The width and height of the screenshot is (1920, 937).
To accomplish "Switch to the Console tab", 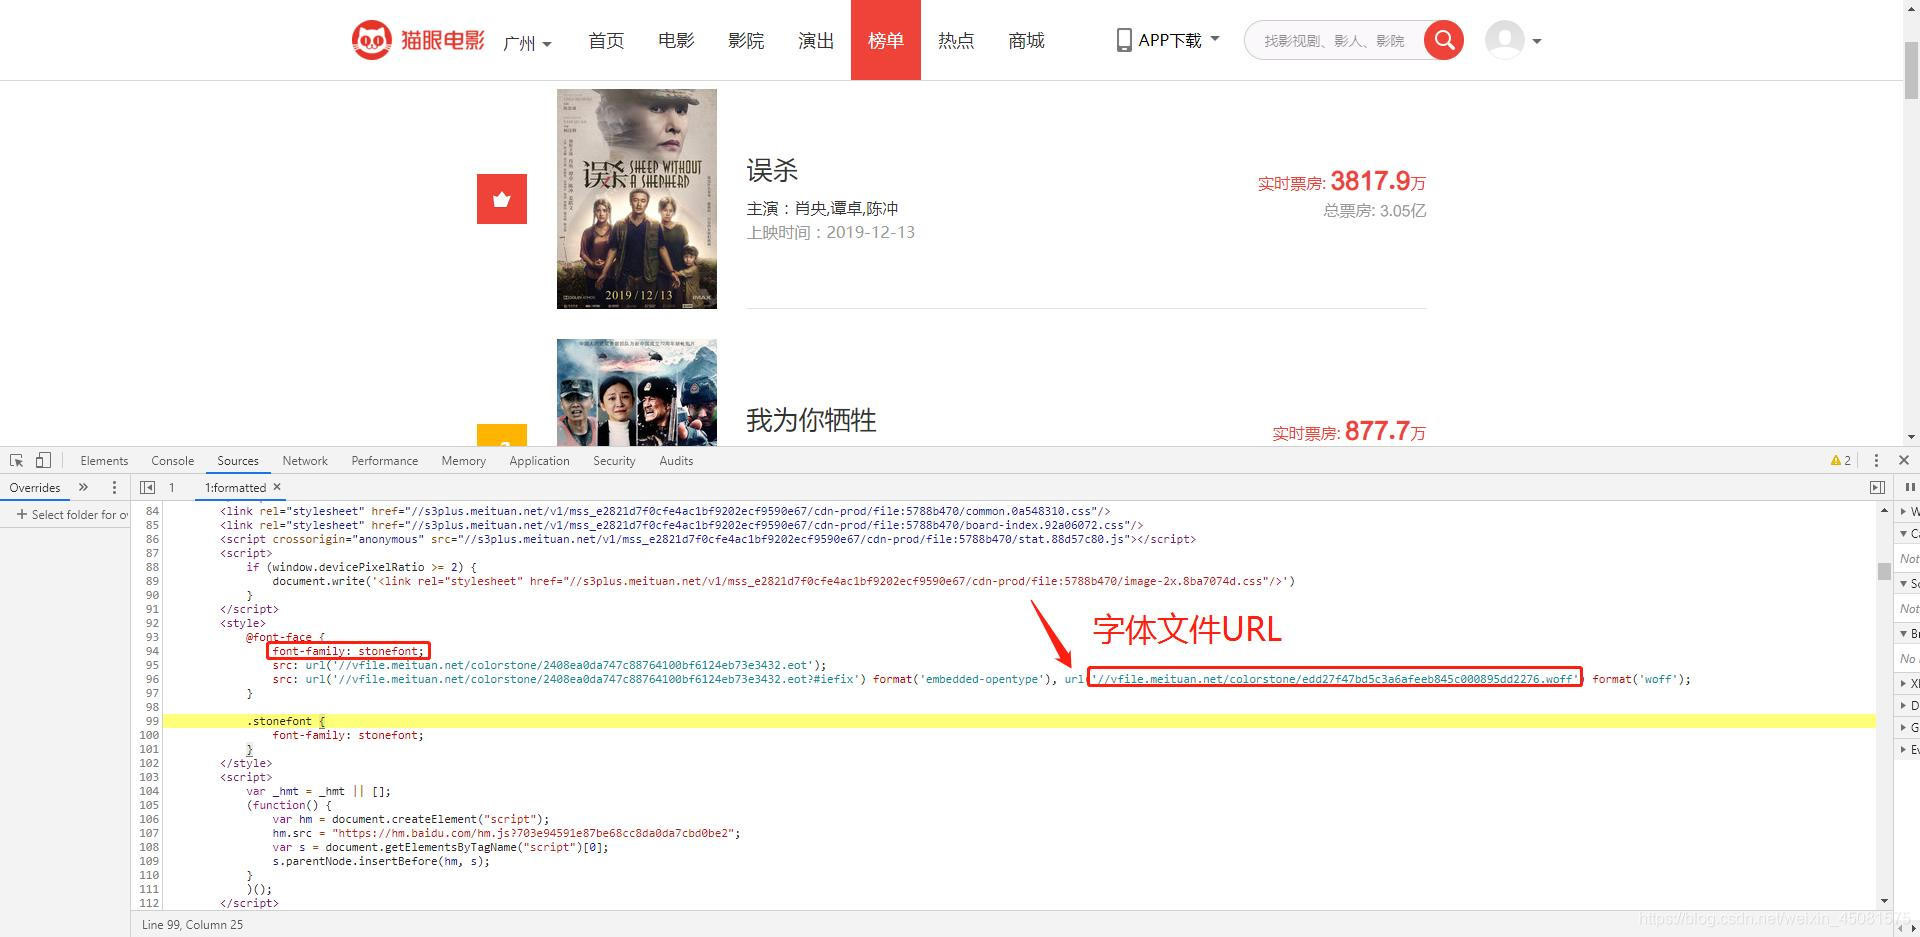I will click(172, 460).
